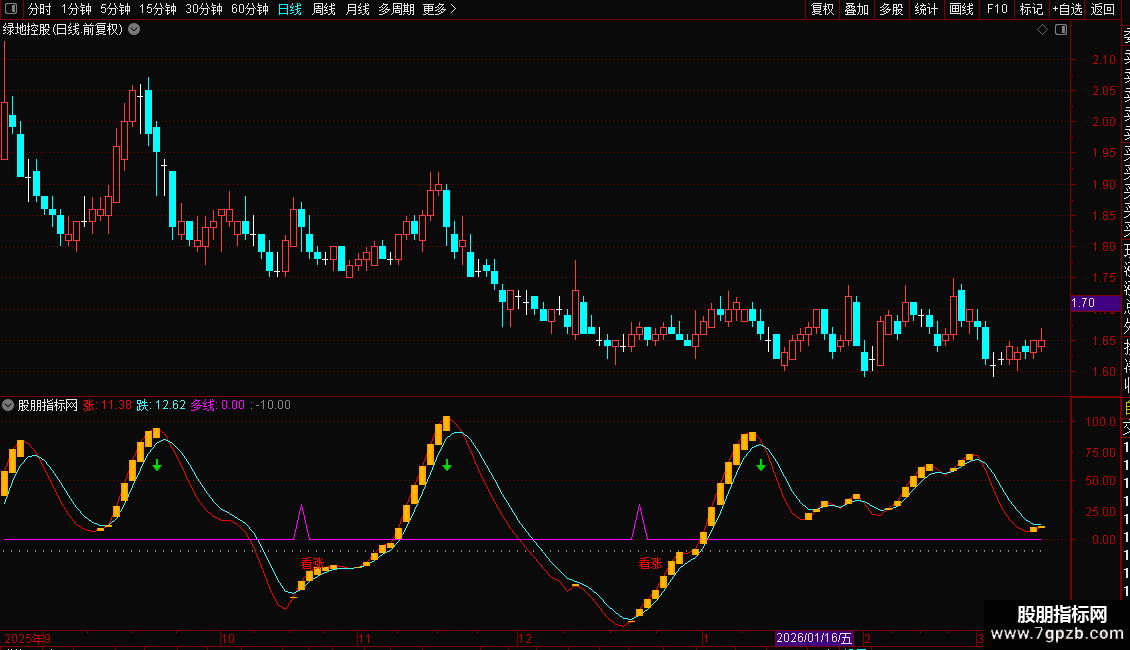Image resolution: width=1130 pixels, height=650 pixels.
Task: Click the diamond icon above the price axis
Action: (x=1042, y=30)
